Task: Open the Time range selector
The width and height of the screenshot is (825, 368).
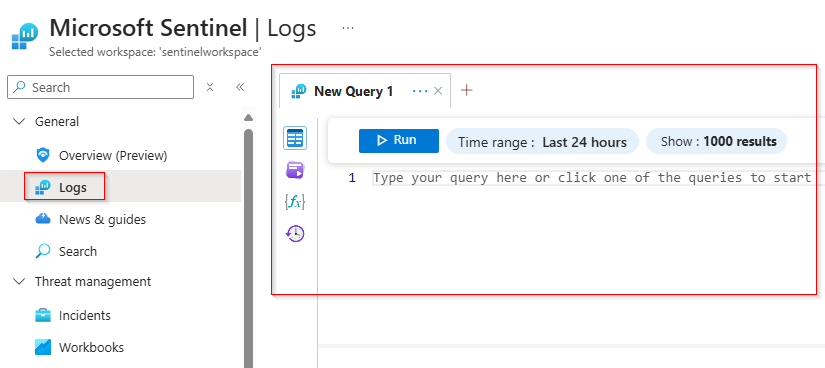Action: pyautogui.click(x=542, y=142)
